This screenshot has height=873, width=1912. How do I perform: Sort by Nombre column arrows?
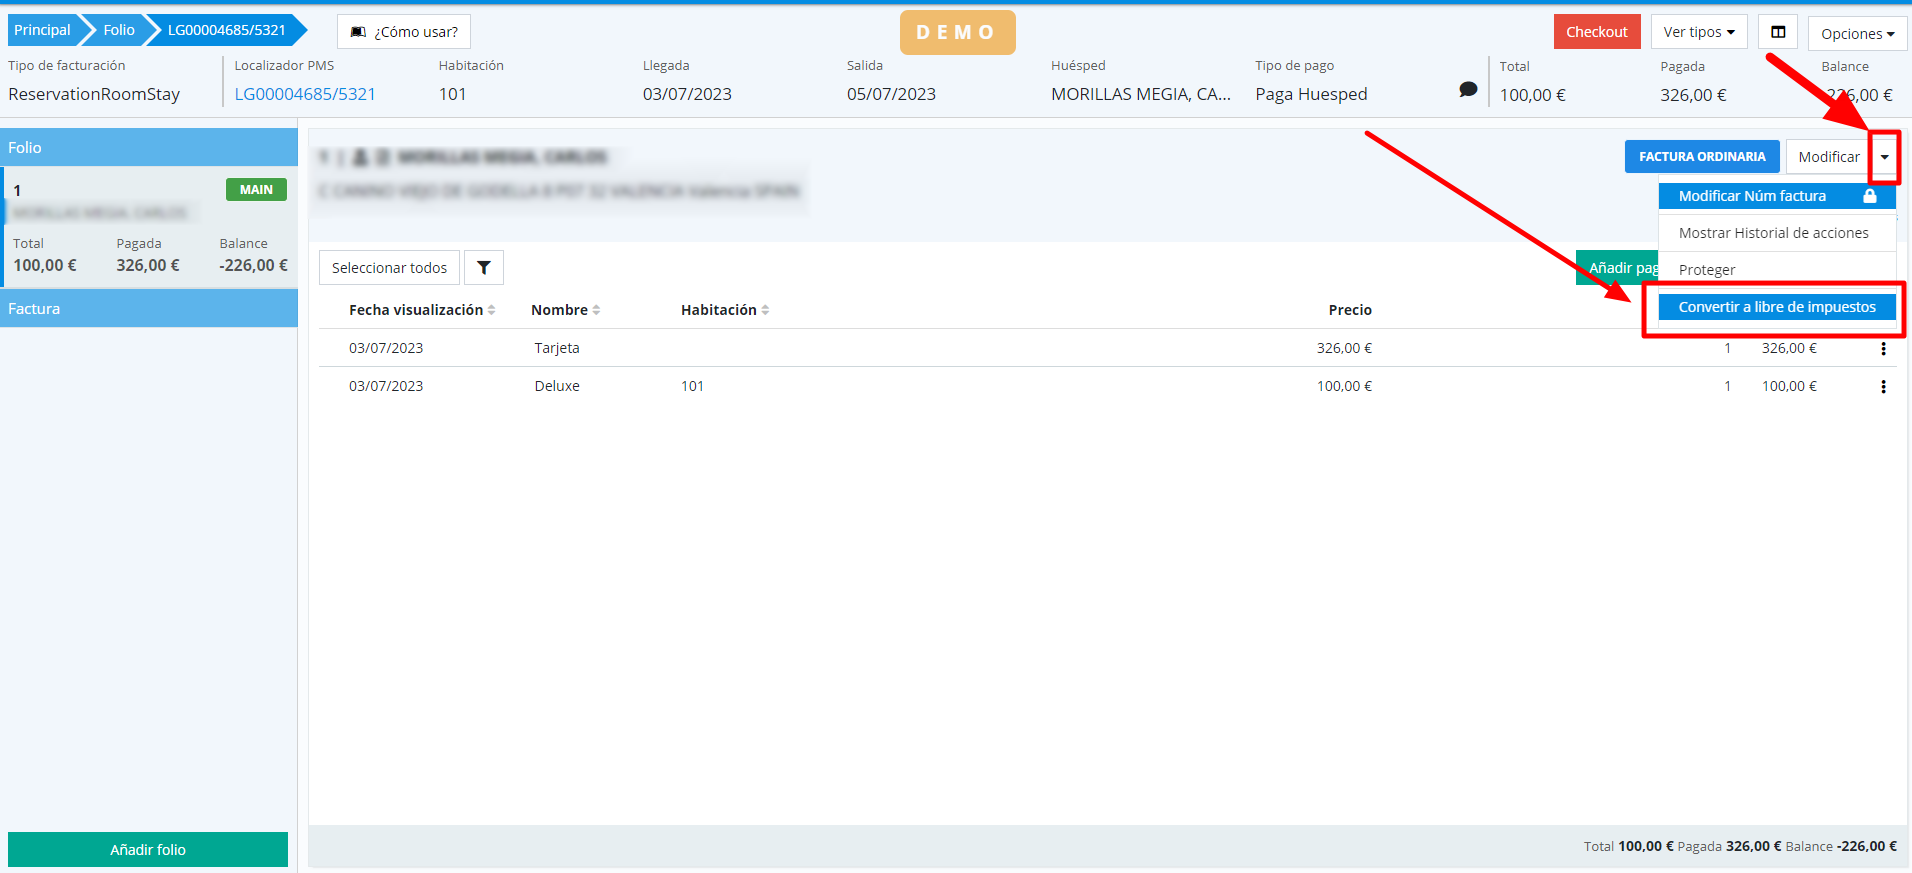(x=596, y=310)
